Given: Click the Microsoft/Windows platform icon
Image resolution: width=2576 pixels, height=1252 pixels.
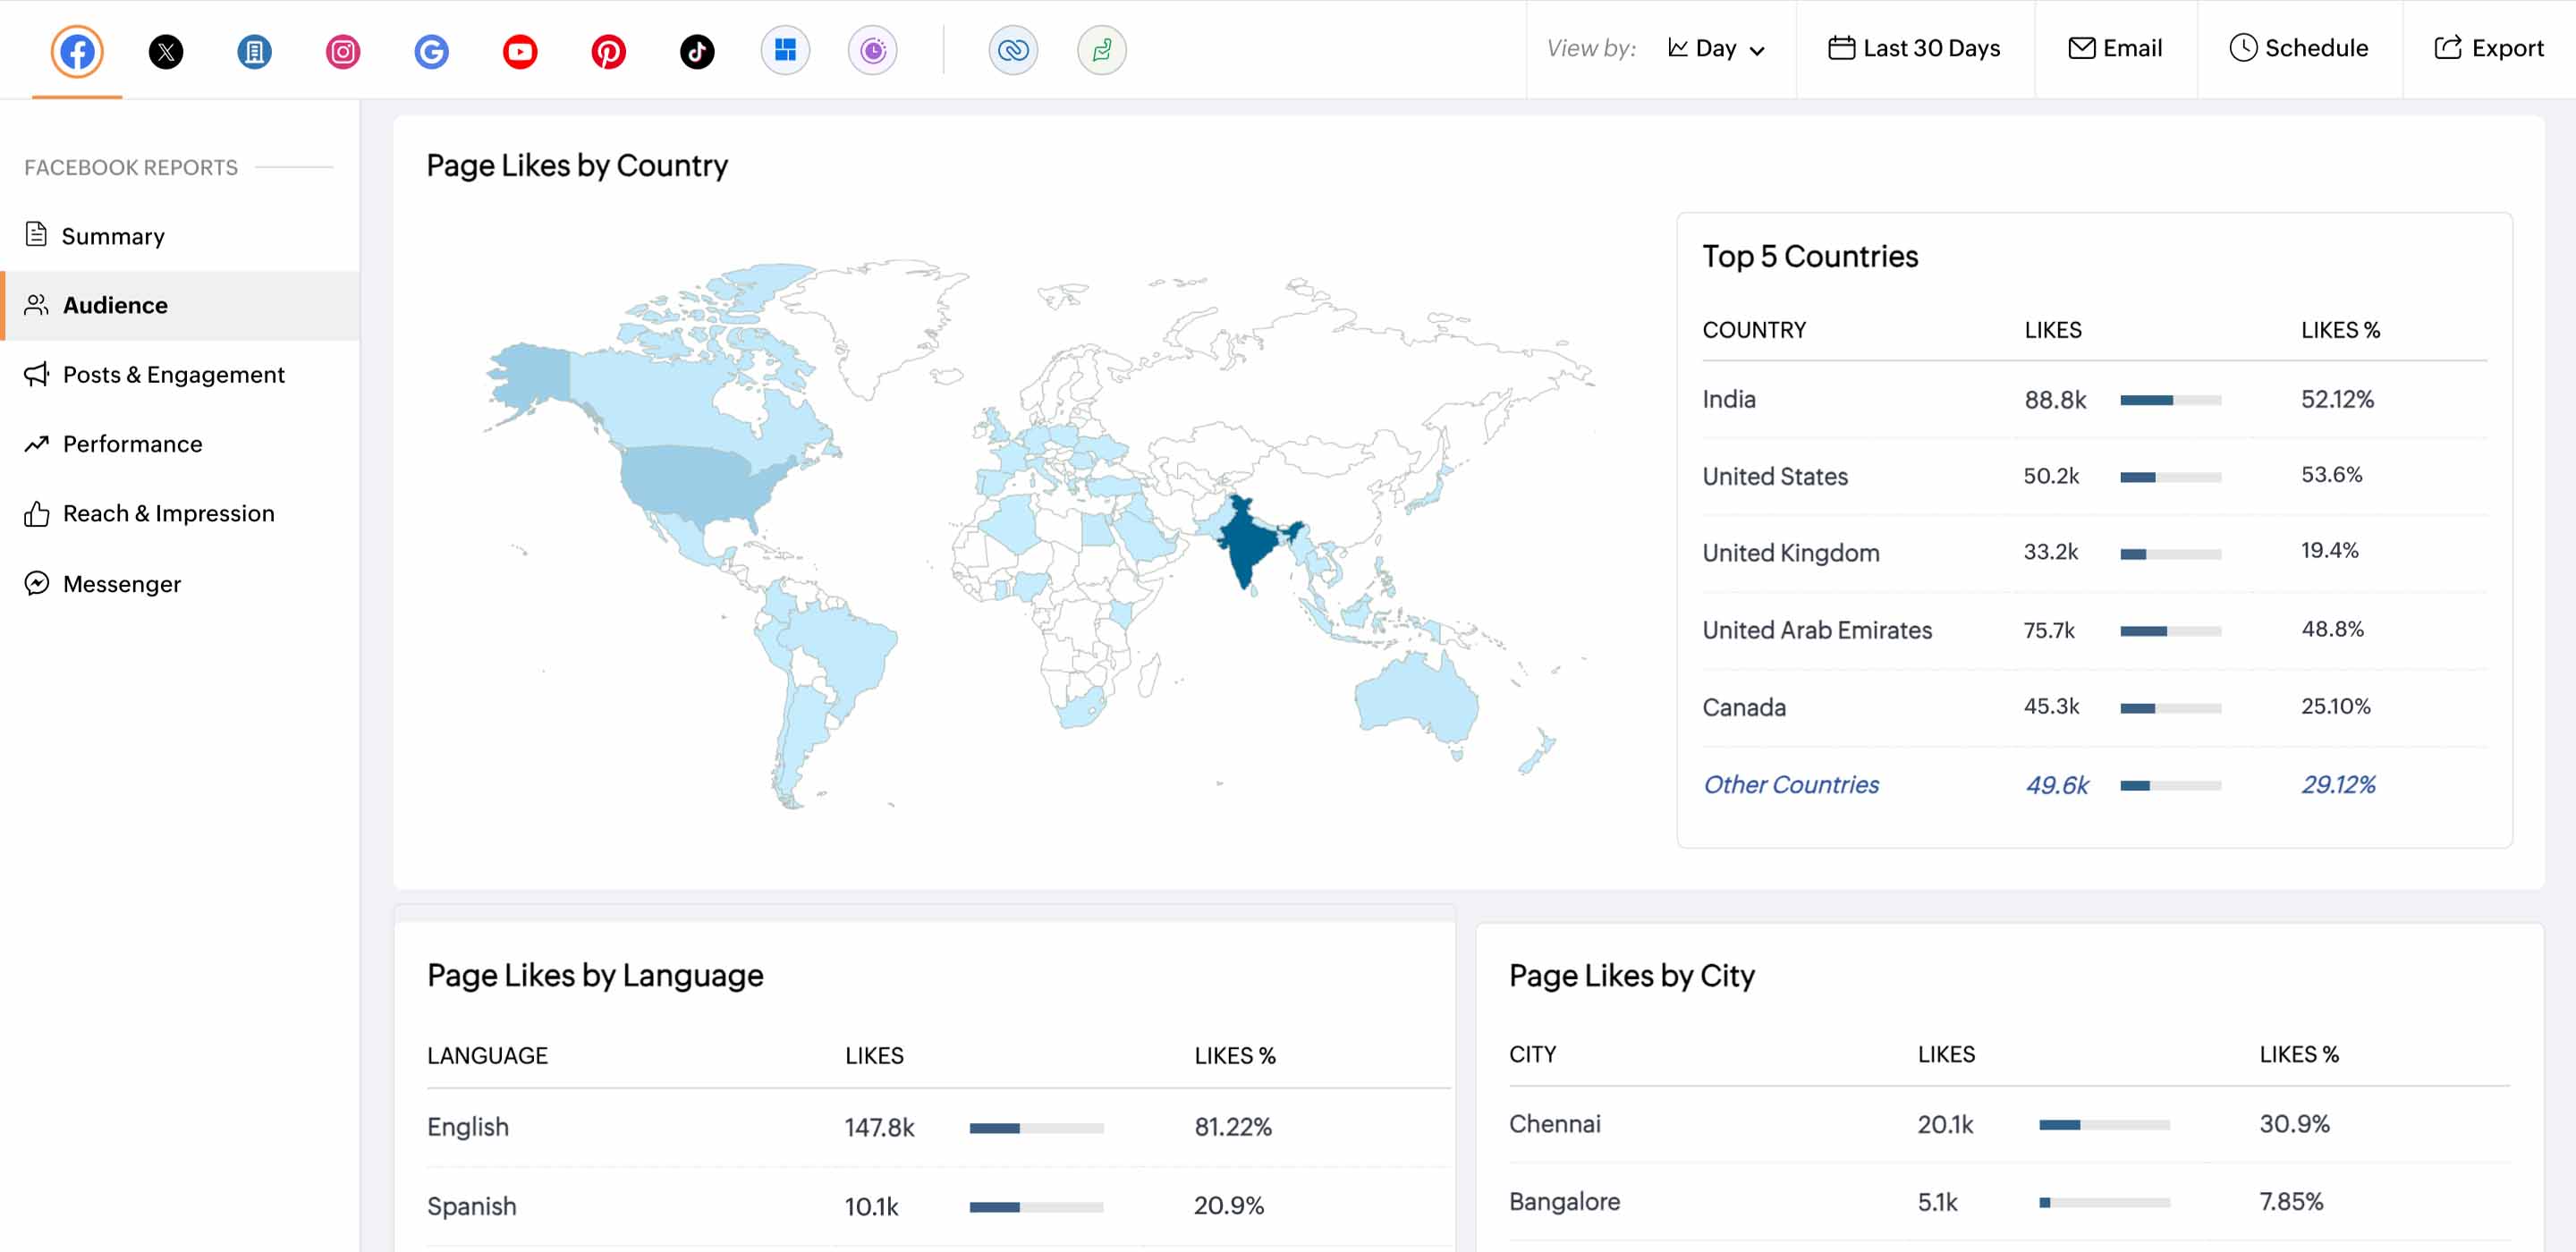Looking at the screenshot, I should tap(785, 47).
